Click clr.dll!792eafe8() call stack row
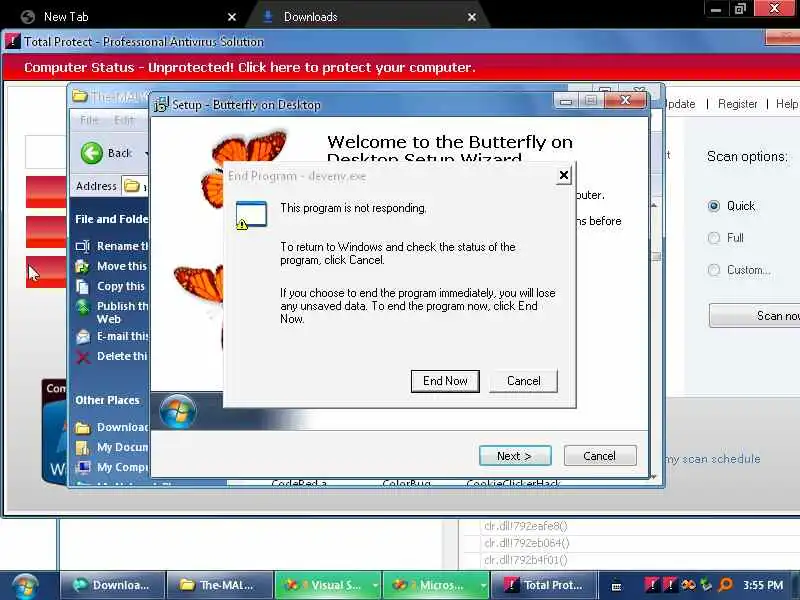The height and width of the screenshot is (600, 800). point(526,526)
